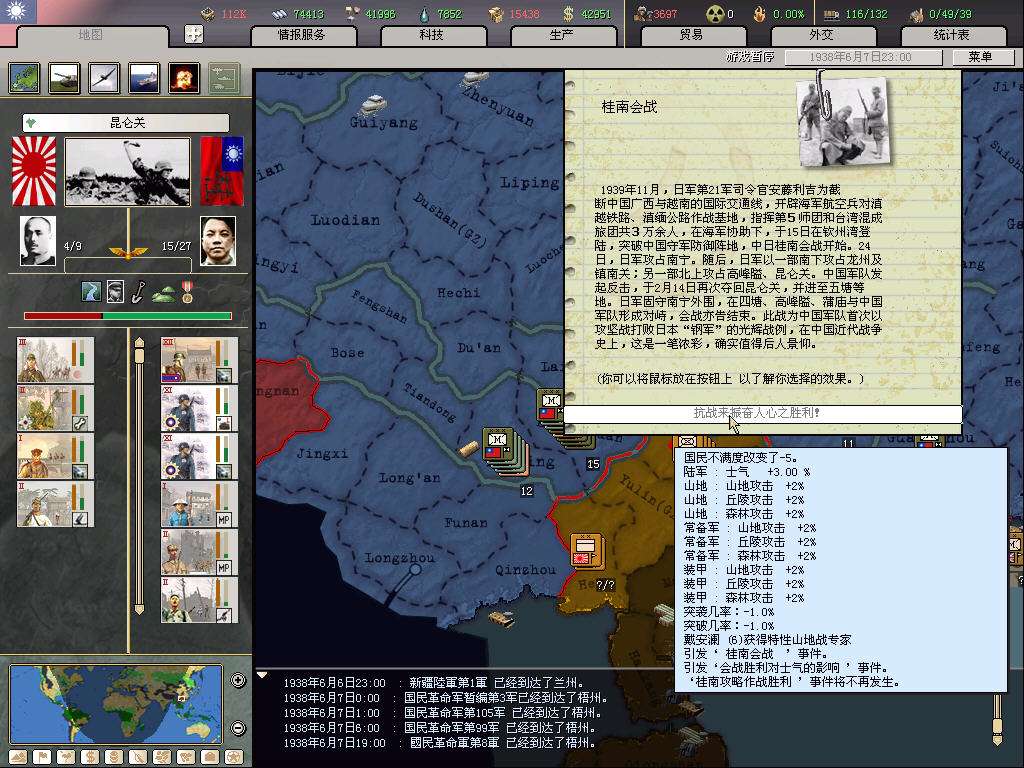Switch to the 地图 tab
Image resolution: width=1024 pixels, height=768 pixels.
(x=90, y=35)
